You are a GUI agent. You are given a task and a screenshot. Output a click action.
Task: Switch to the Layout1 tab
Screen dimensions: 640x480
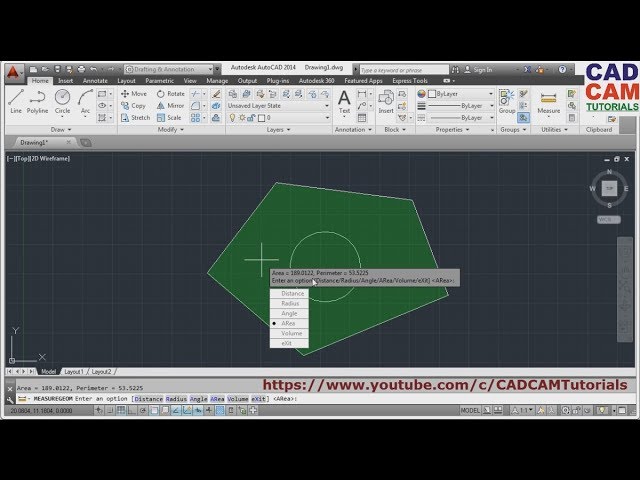(74, 372)
